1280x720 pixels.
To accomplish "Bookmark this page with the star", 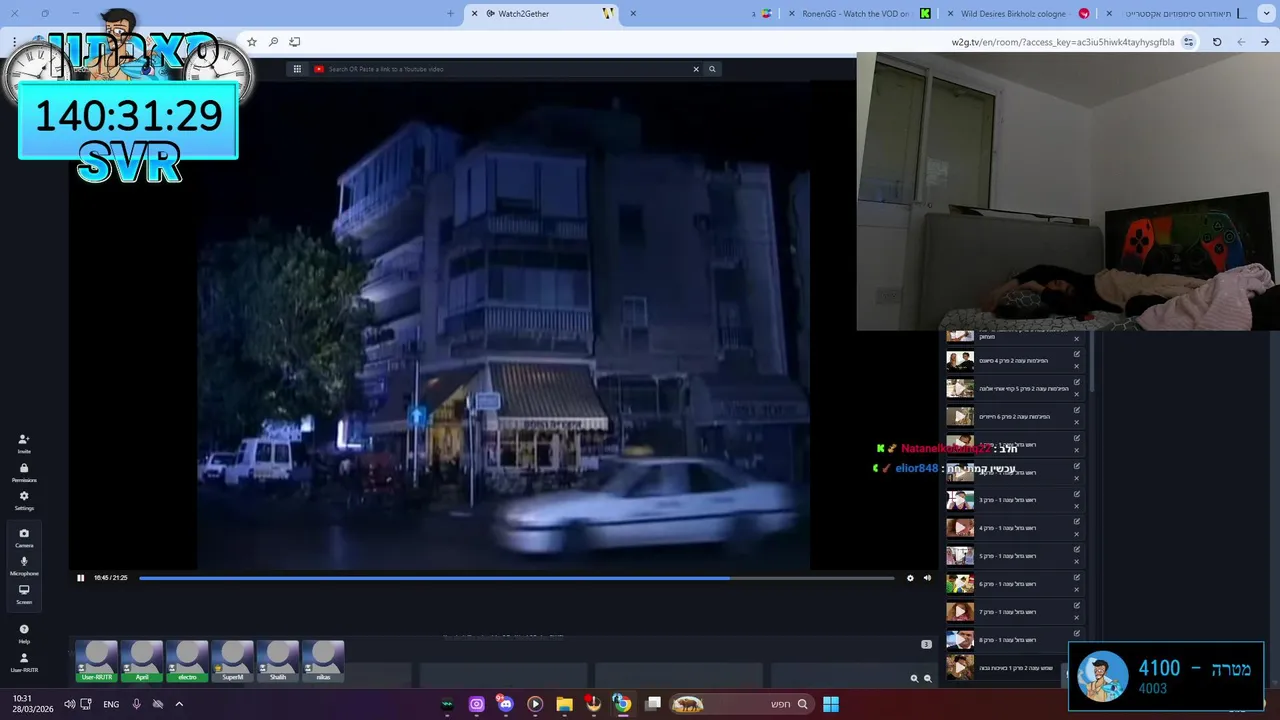I will 252,42.
